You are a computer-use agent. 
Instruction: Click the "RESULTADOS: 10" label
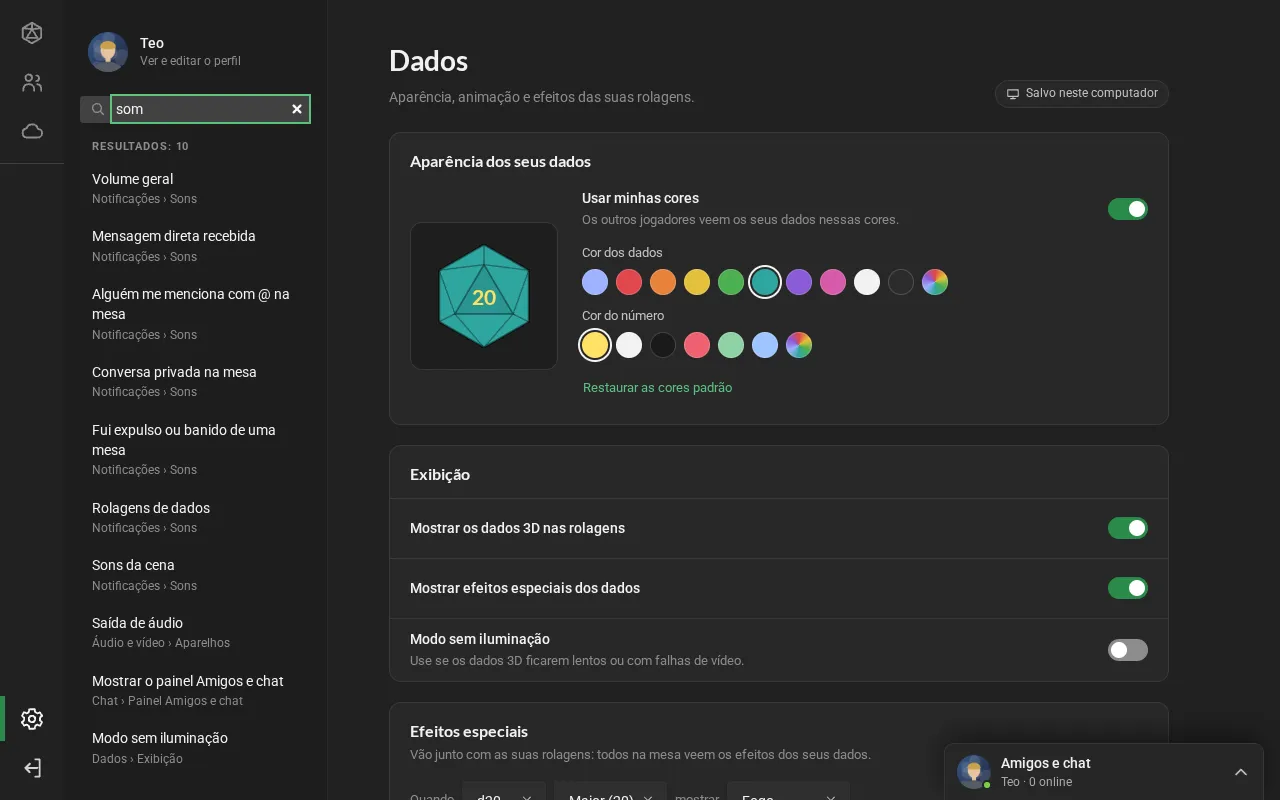[x=140, y=146]
